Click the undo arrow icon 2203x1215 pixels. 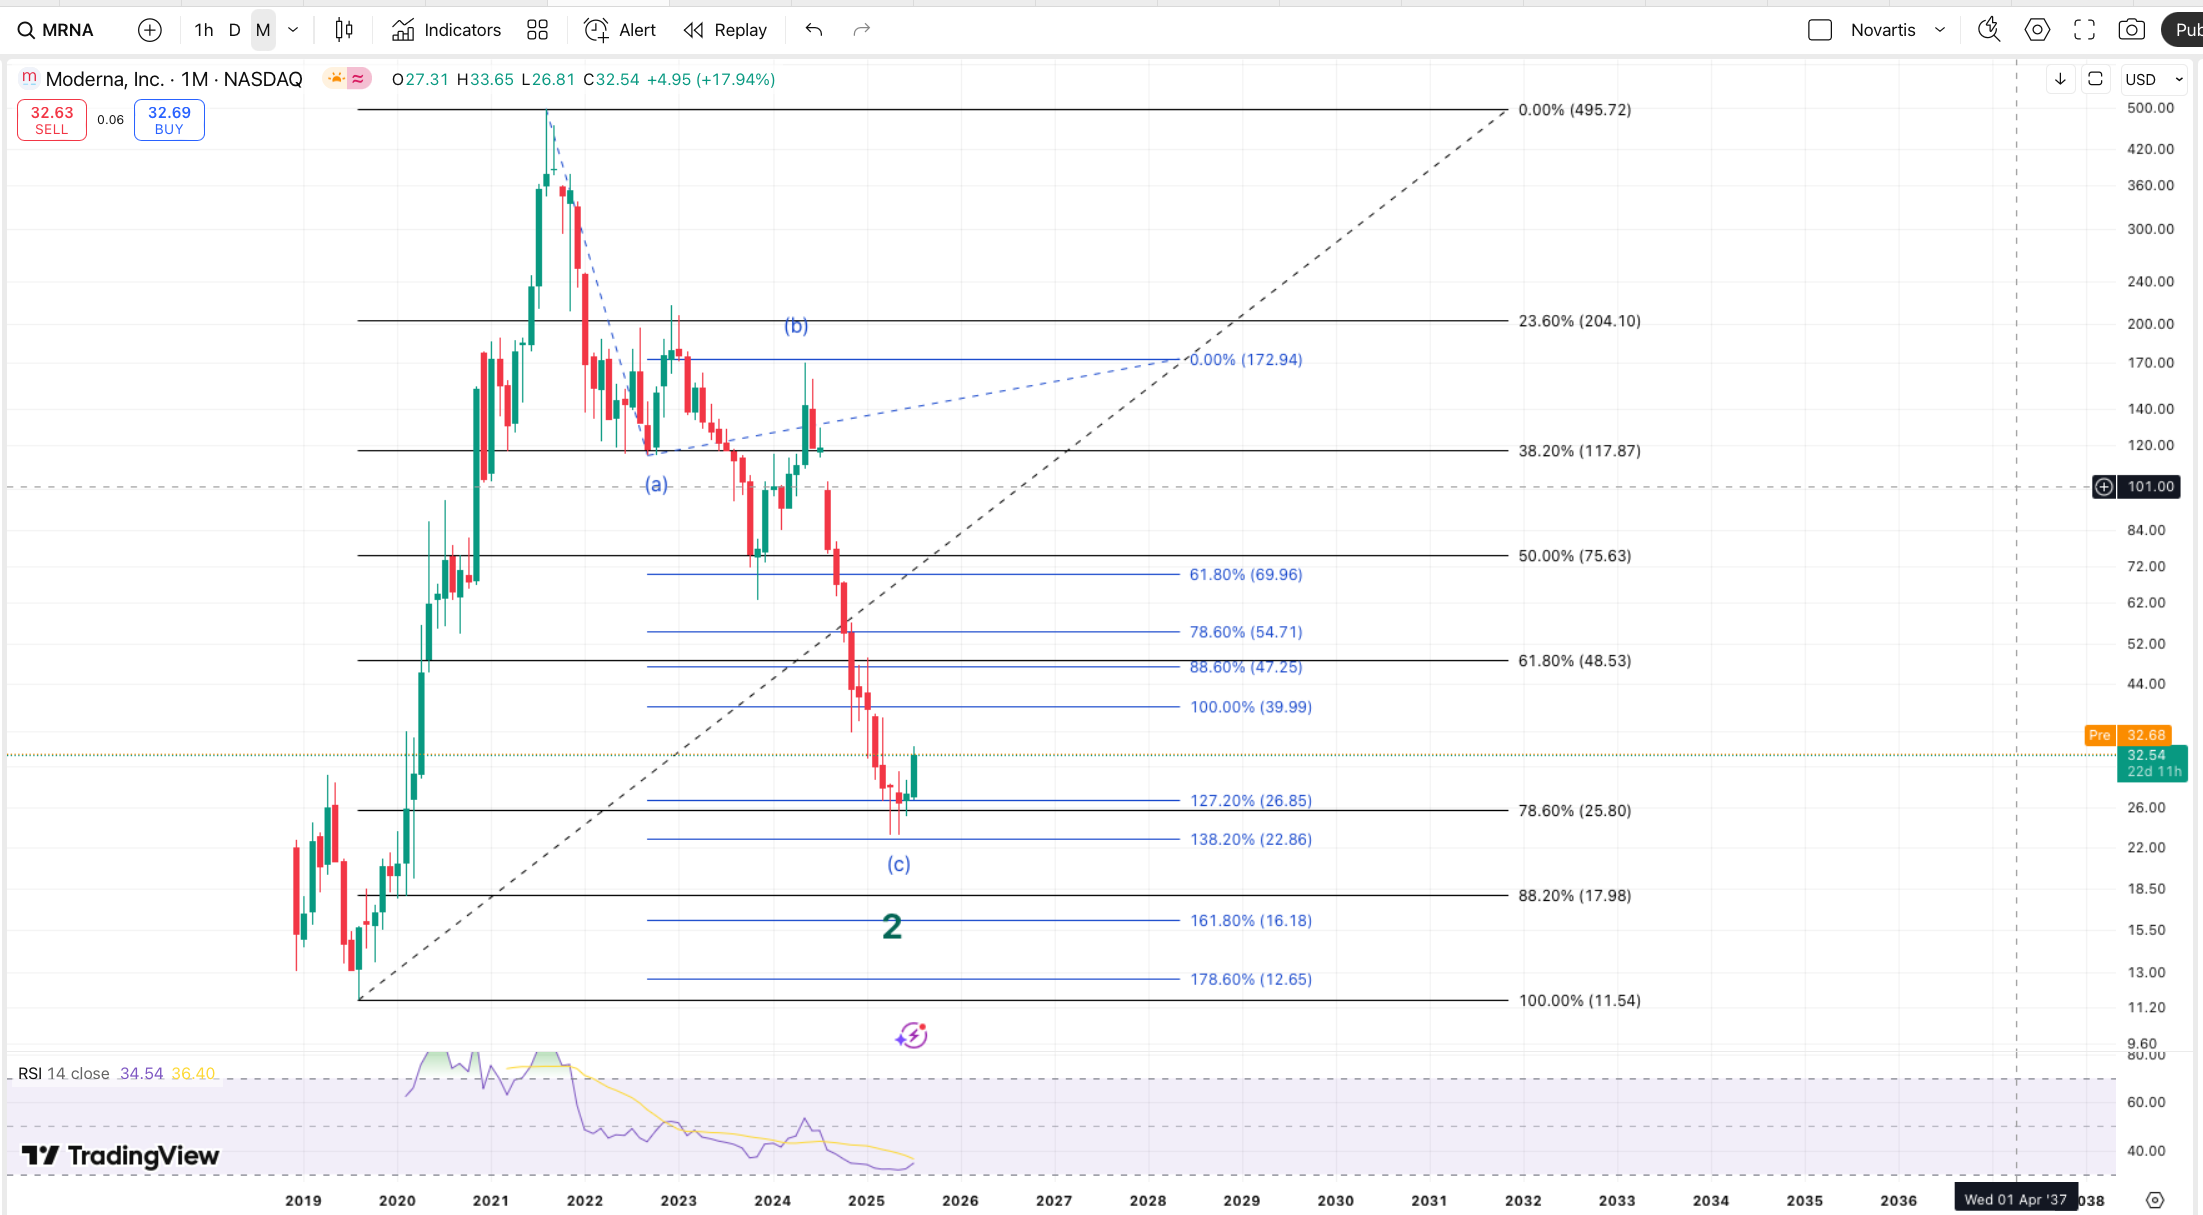(814, 30)
